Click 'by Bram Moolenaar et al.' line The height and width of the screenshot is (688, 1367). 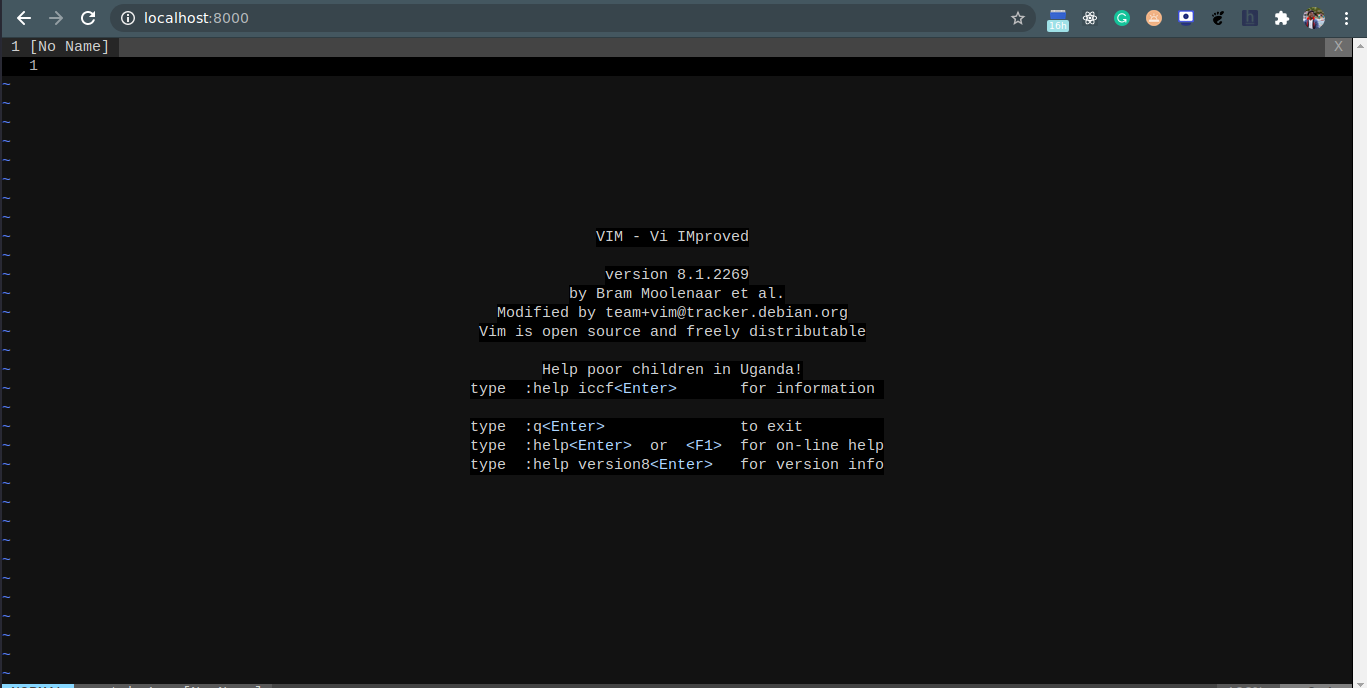(677, 294)
